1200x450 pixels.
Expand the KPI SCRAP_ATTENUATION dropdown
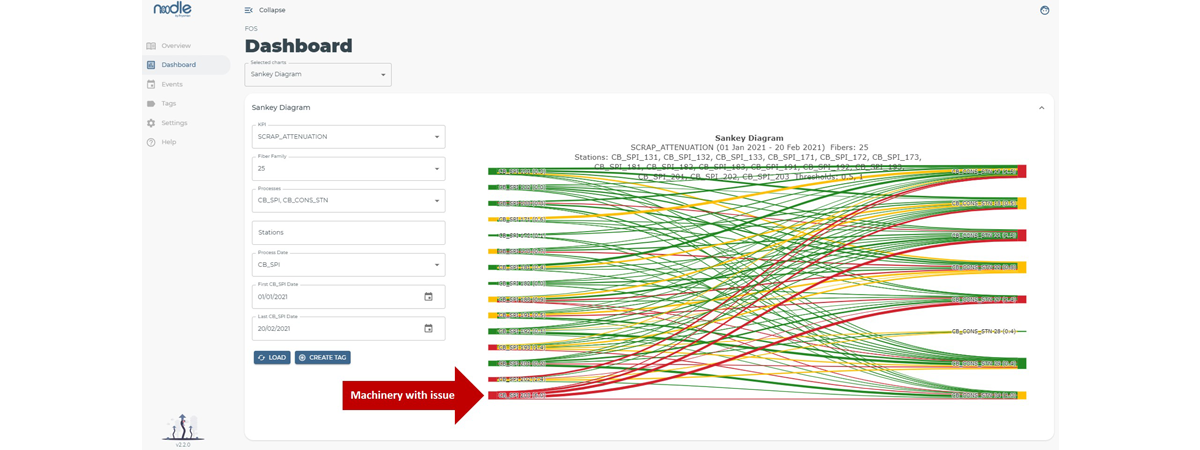pos(348,137)
